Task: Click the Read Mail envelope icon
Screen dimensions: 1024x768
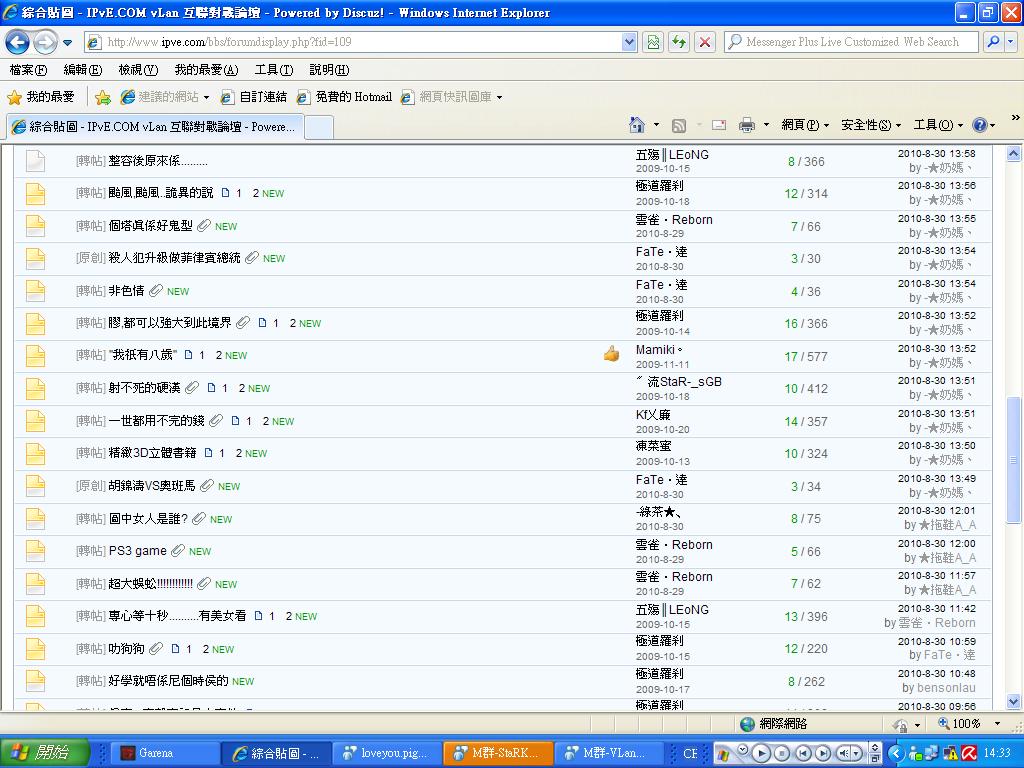Action: pos(718,125)
